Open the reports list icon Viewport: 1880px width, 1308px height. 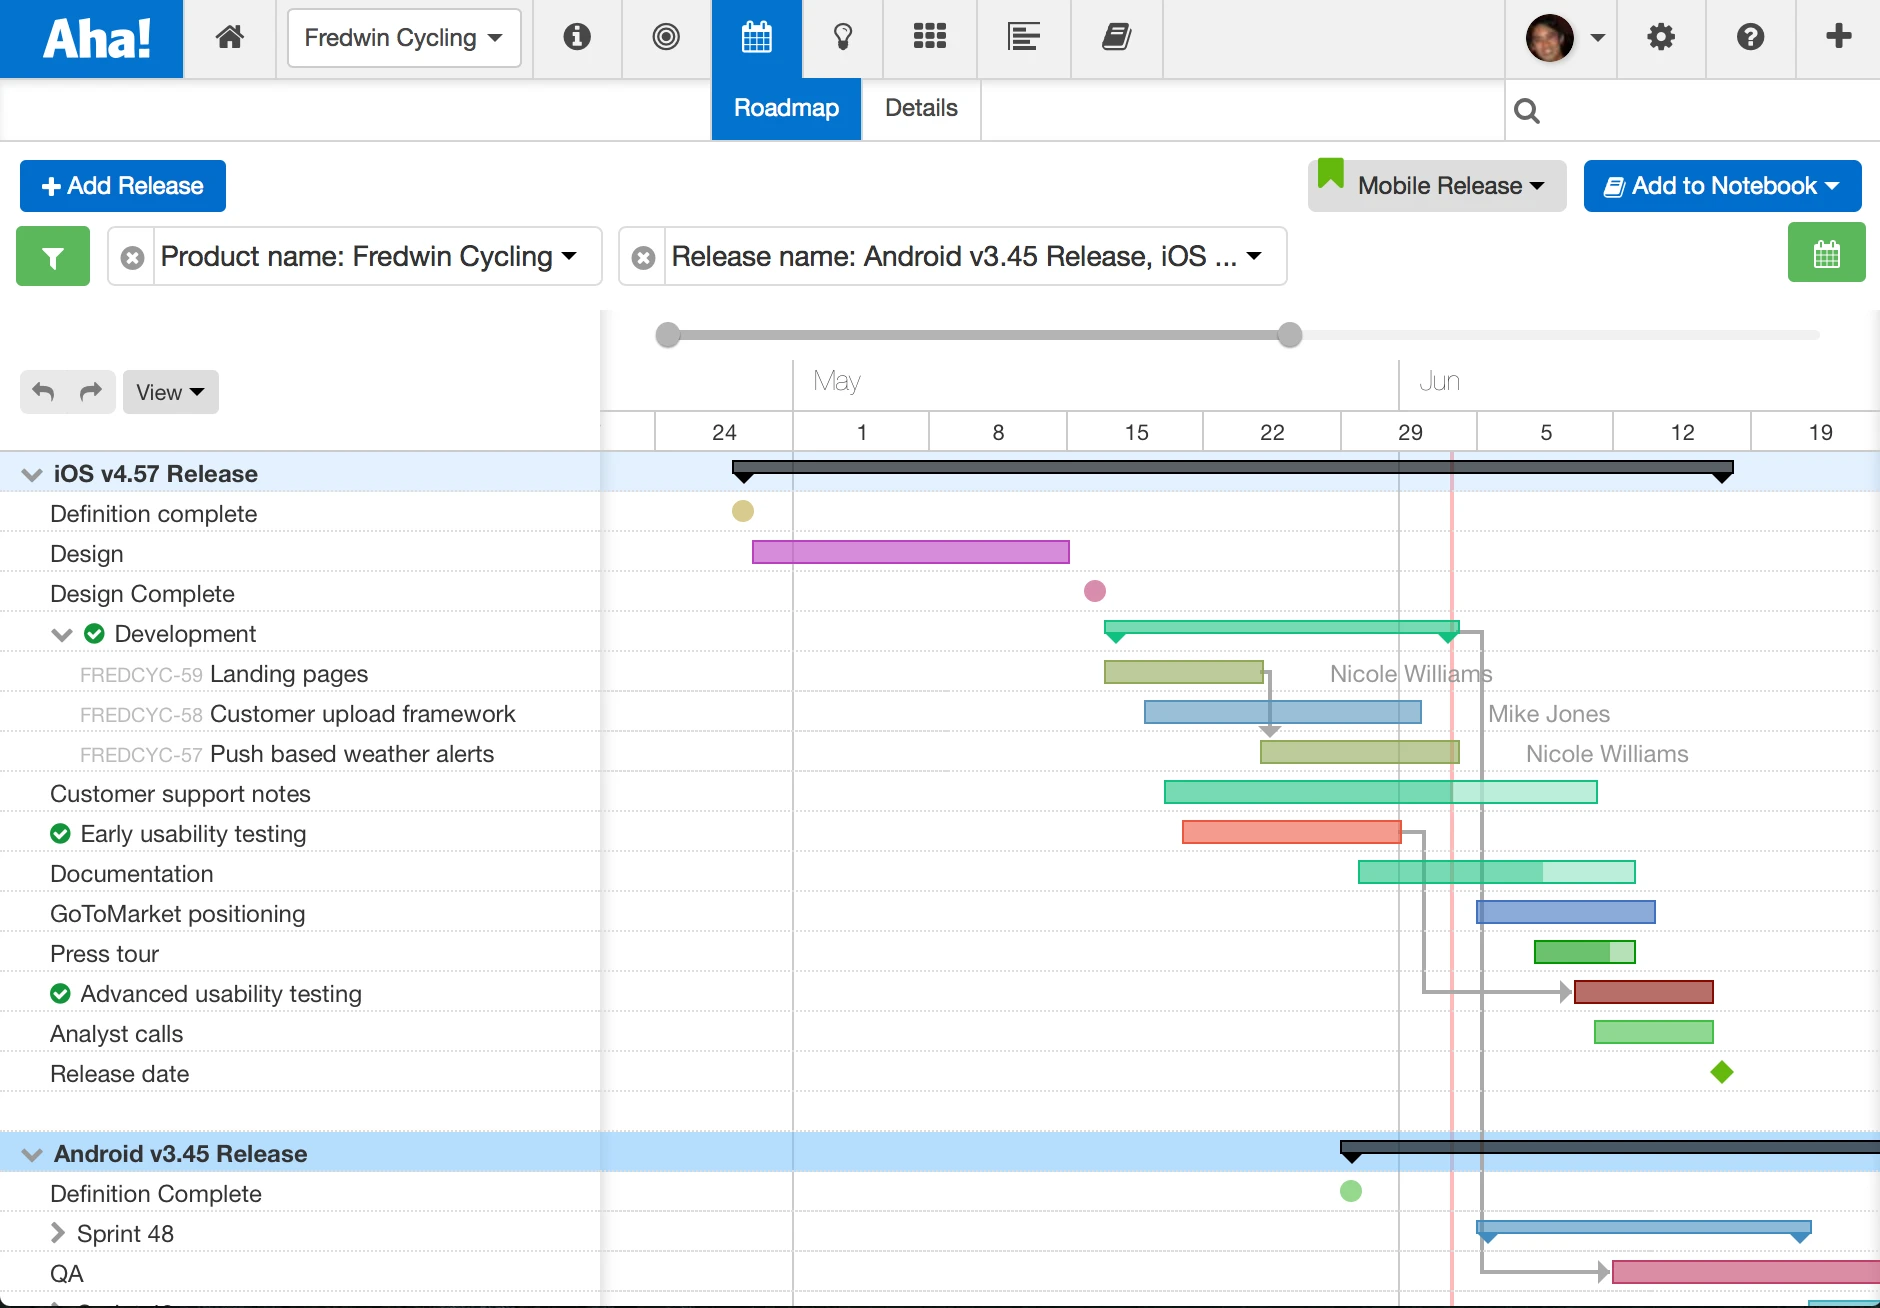click(x=1024, y=37)
